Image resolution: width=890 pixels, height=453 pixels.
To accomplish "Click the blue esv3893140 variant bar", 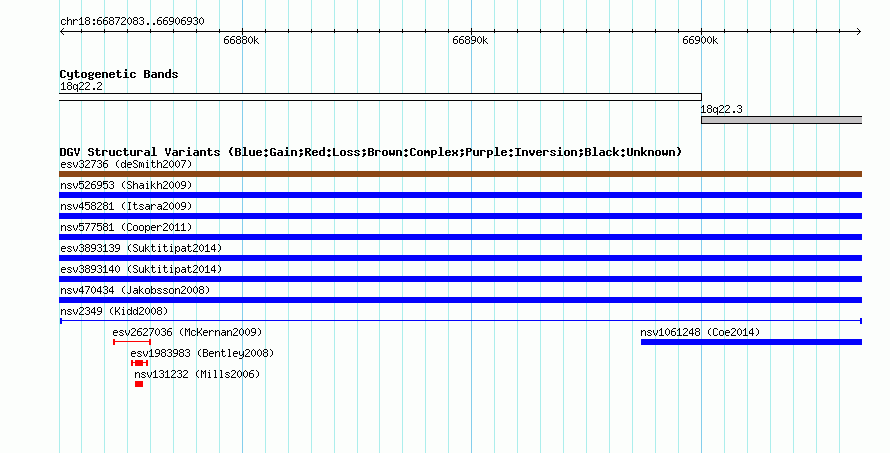I will 460,279.
